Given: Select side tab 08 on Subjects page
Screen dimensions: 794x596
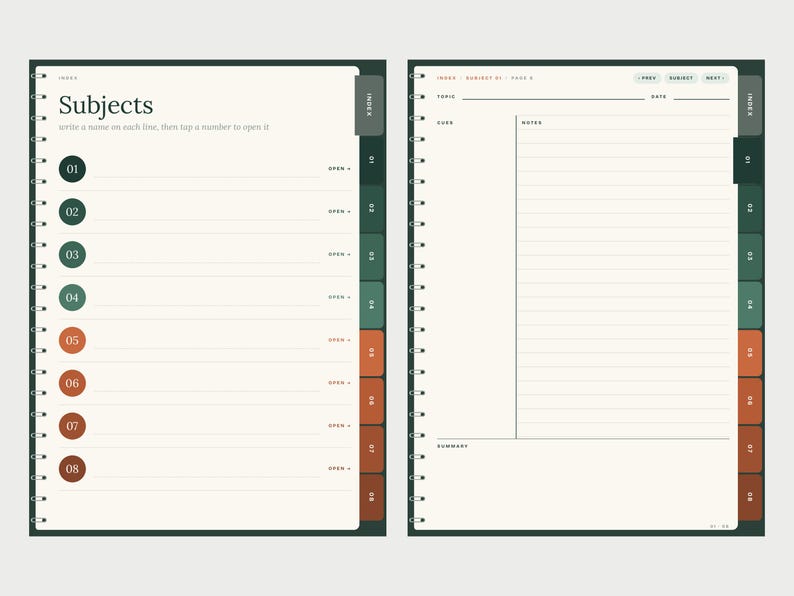Looking at the screenshot, I should point(372,497).
